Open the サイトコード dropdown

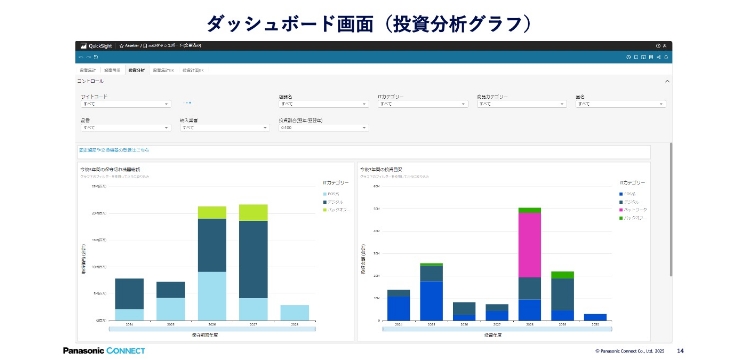(x=126, y=104)
